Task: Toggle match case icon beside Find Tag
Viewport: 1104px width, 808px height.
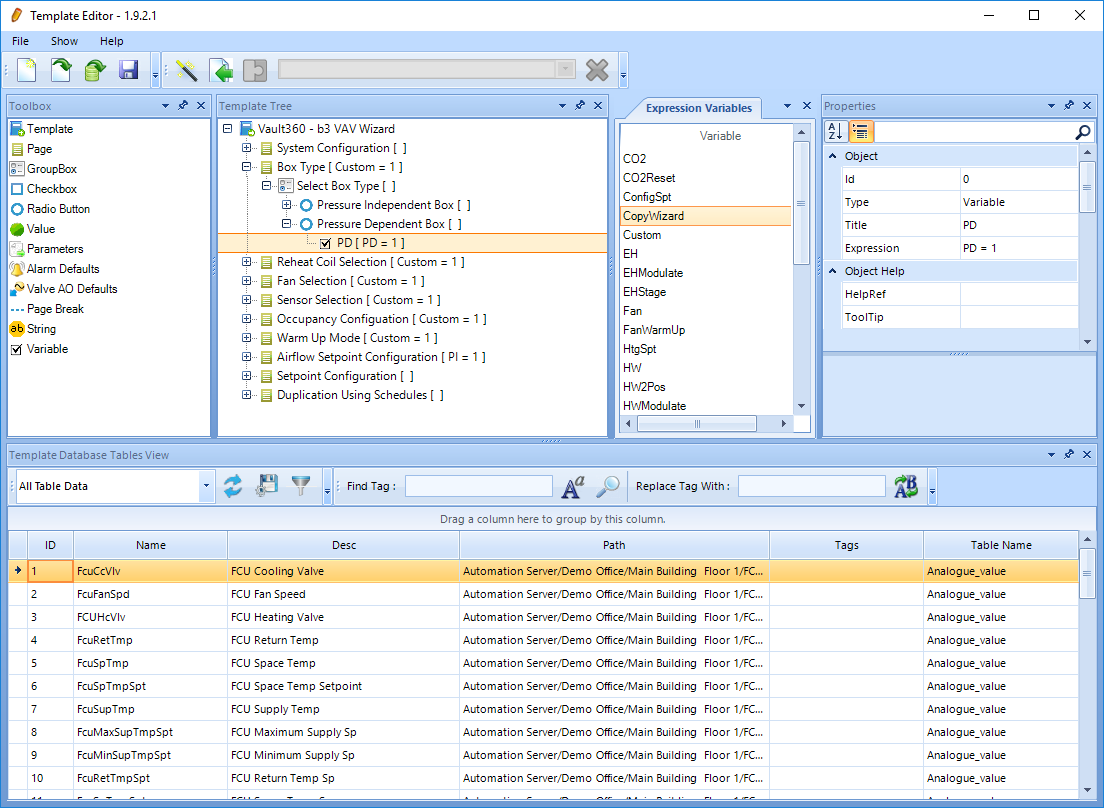Action: (573, 486)
